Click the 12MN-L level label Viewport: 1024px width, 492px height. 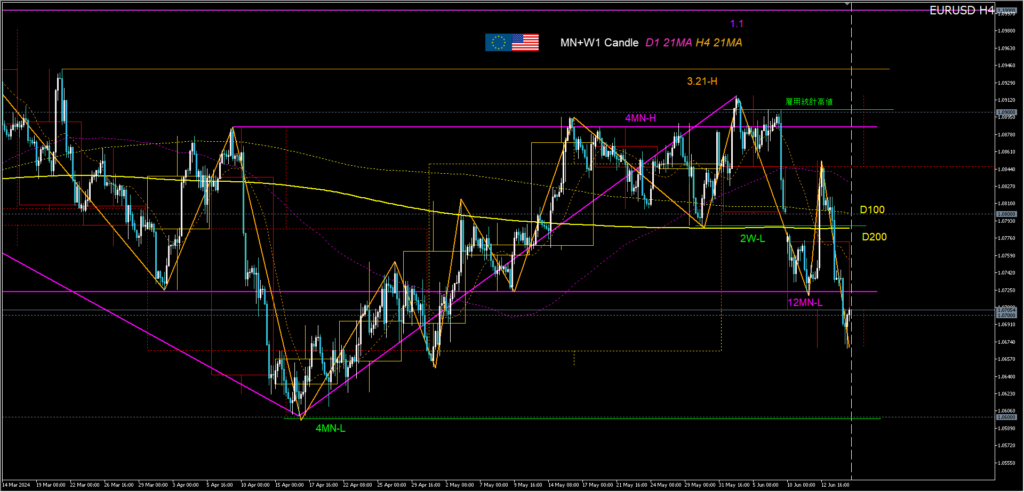(804, 302)
